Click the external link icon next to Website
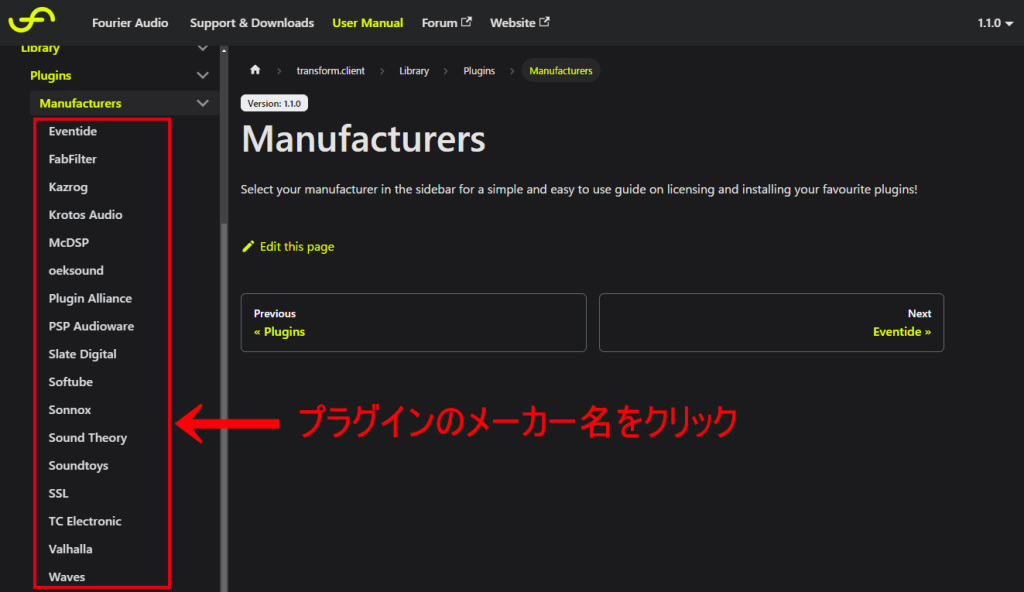Image resolution: width=1024 pixels, height=592 pixels. (544, 22)
